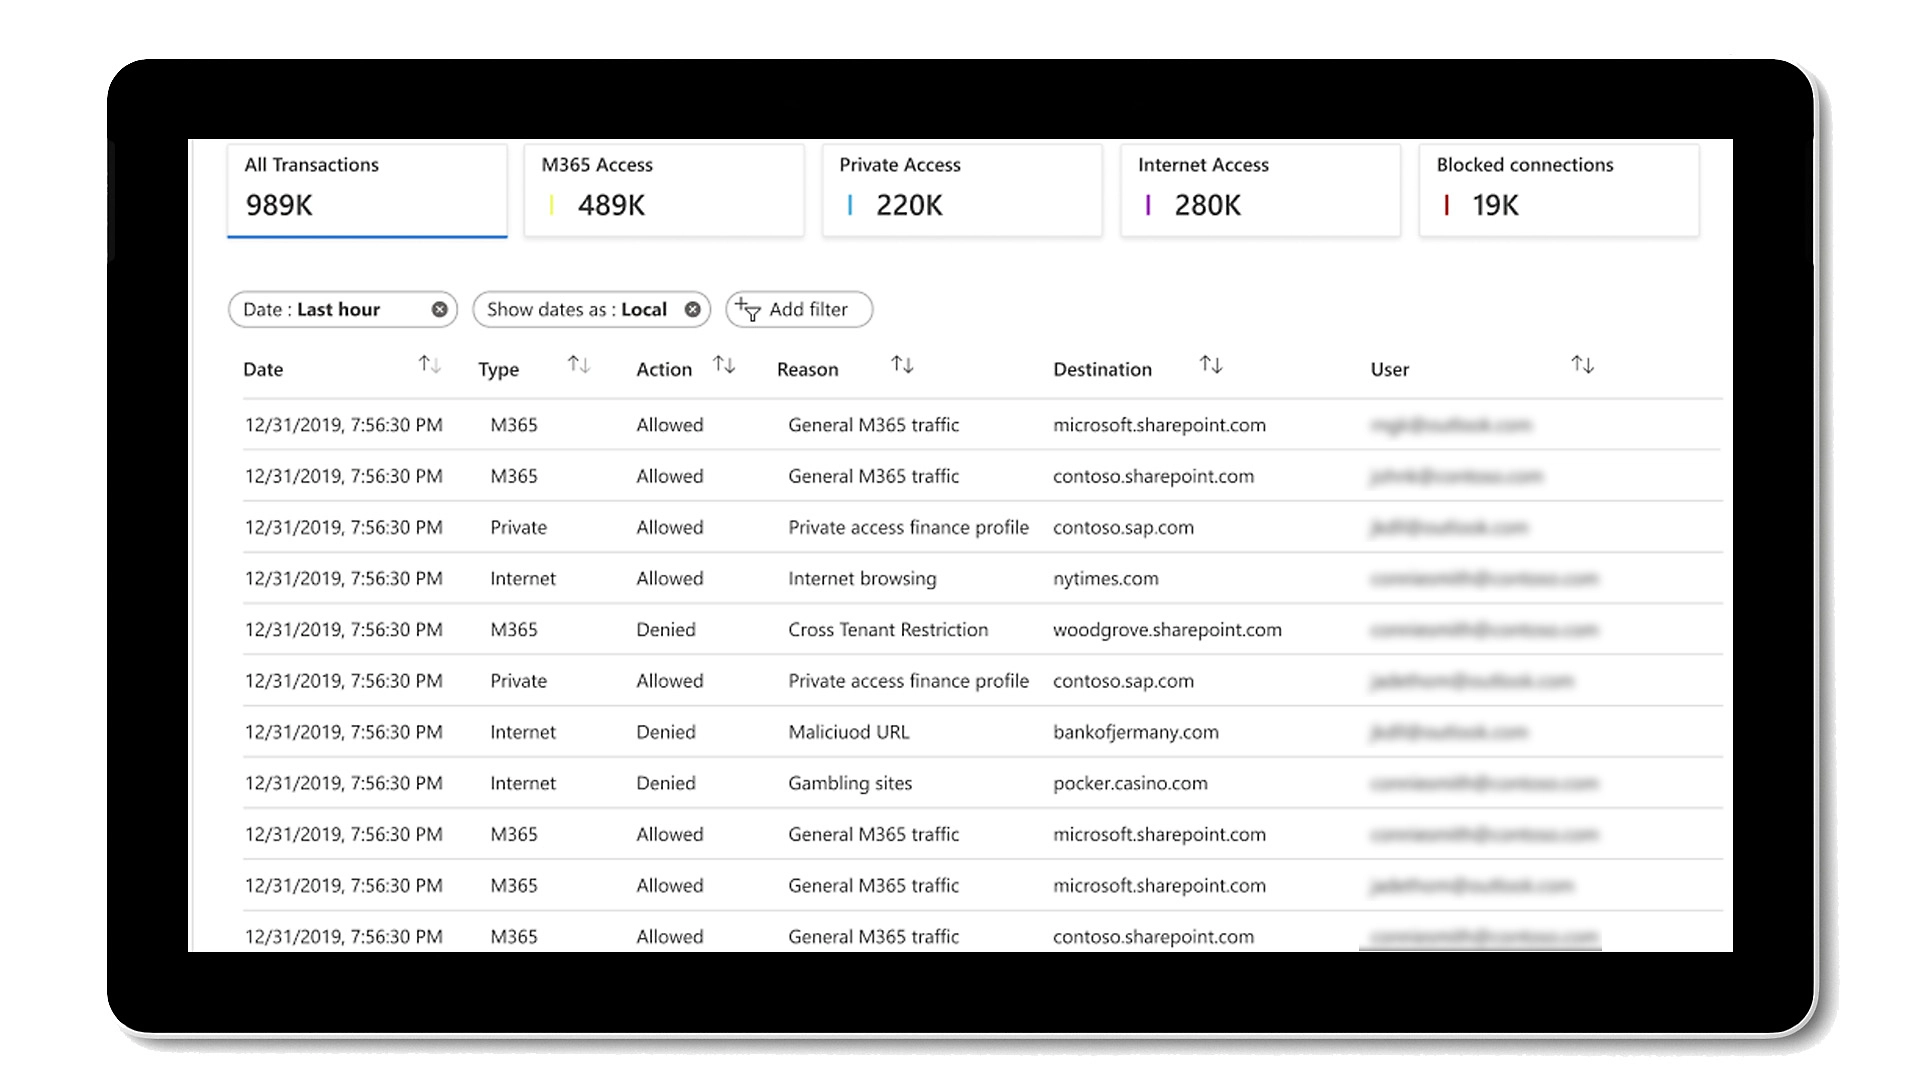The width and height of the screenshot is (1920, 1090).
Task: Sort by User column arrow icon
Action: tap(1581, 365)
